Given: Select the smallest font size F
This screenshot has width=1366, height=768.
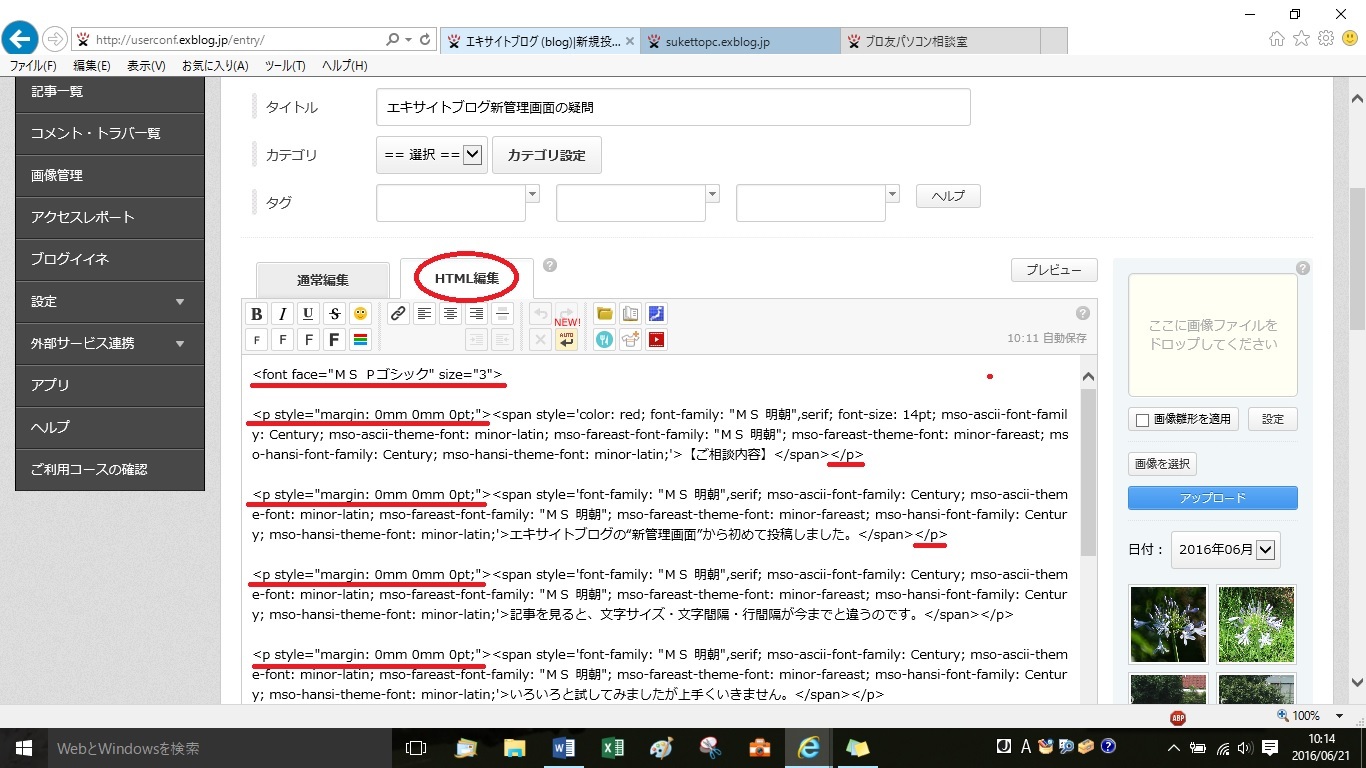Looking at the screenshot, I should tap(257, 340).
